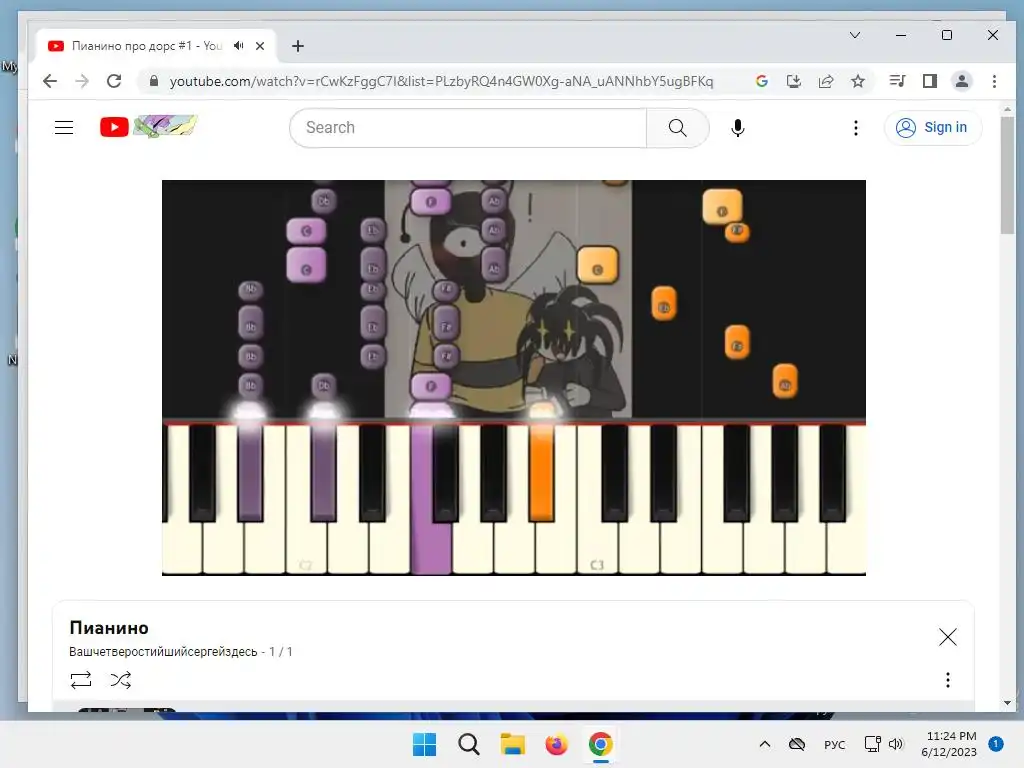Share this page icon
1024x768 pixels.
(825, 81)
